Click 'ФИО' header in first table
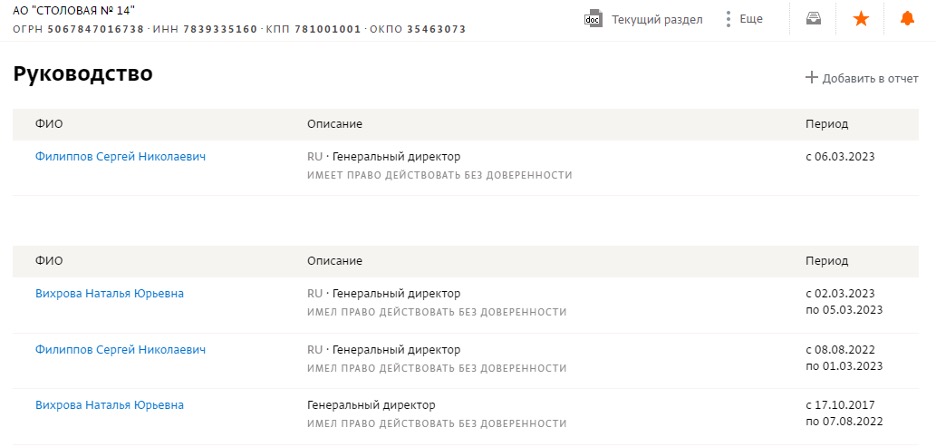 click(48, 124)
